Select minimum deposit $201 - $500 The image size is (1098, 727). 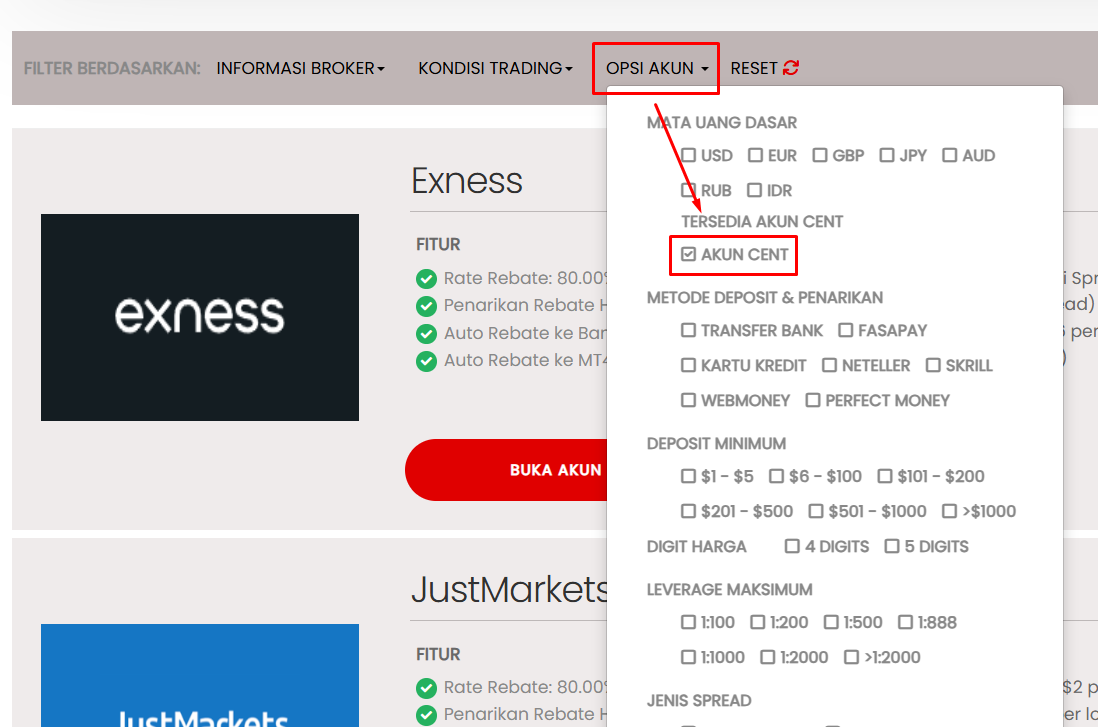[688, 511]
